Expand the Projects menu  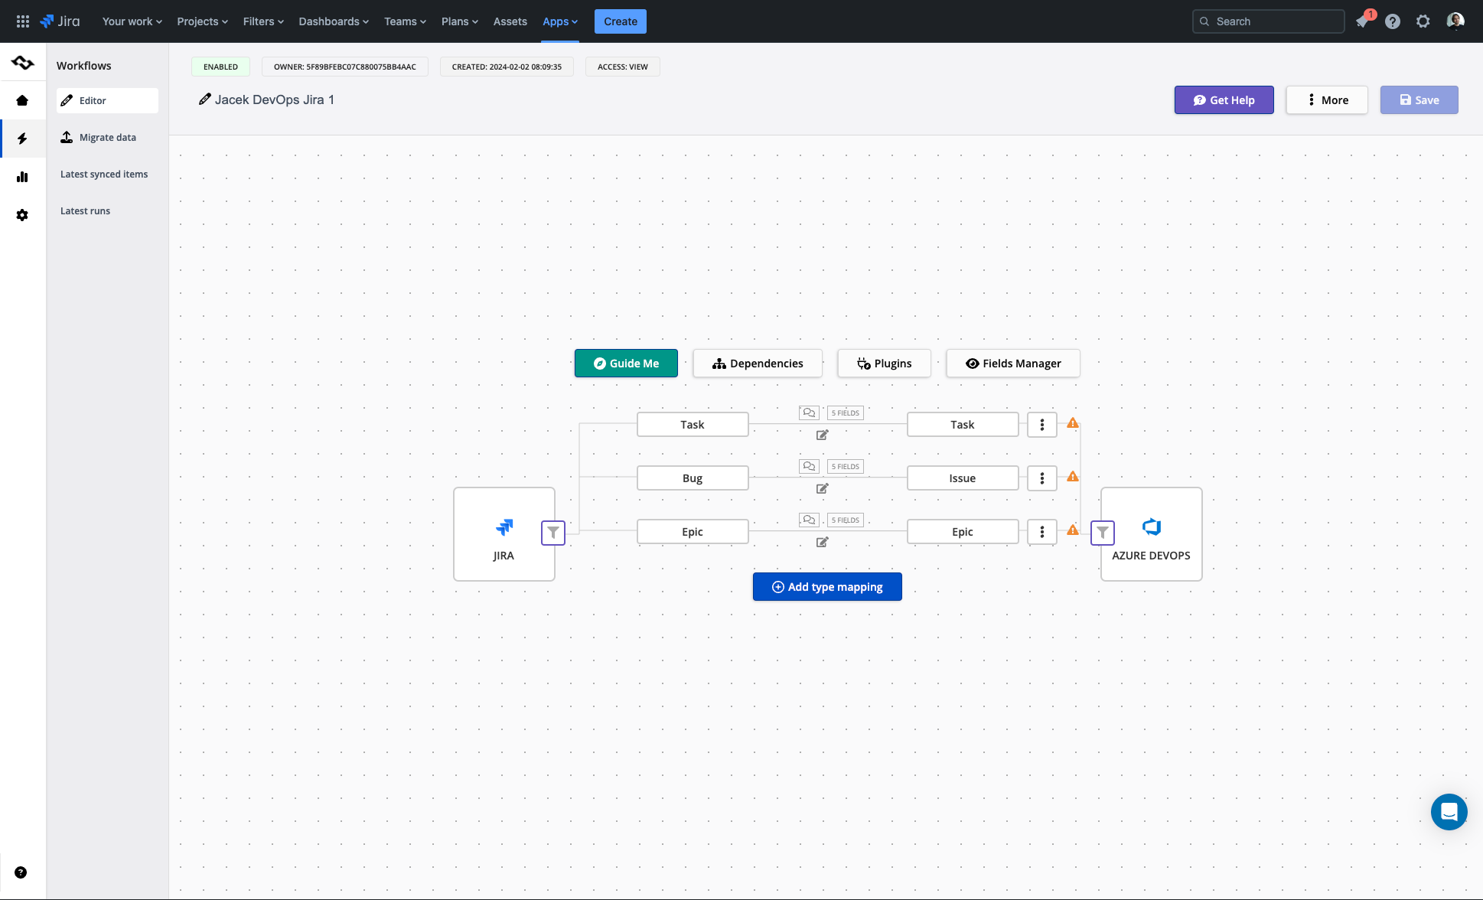202,21
